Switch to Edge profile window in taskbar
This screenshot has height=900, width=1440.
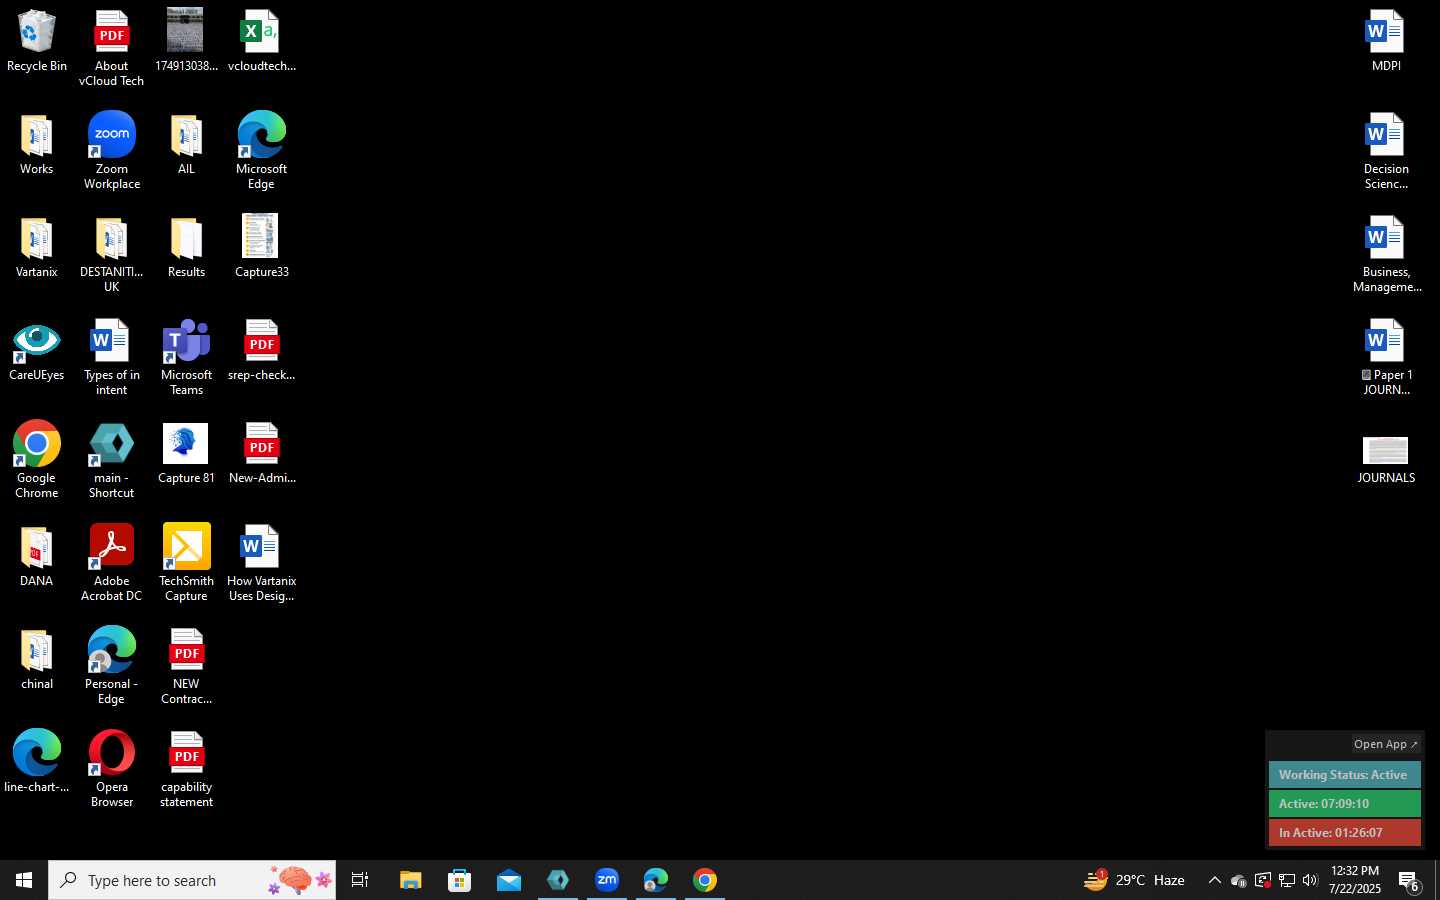[656, 880]
